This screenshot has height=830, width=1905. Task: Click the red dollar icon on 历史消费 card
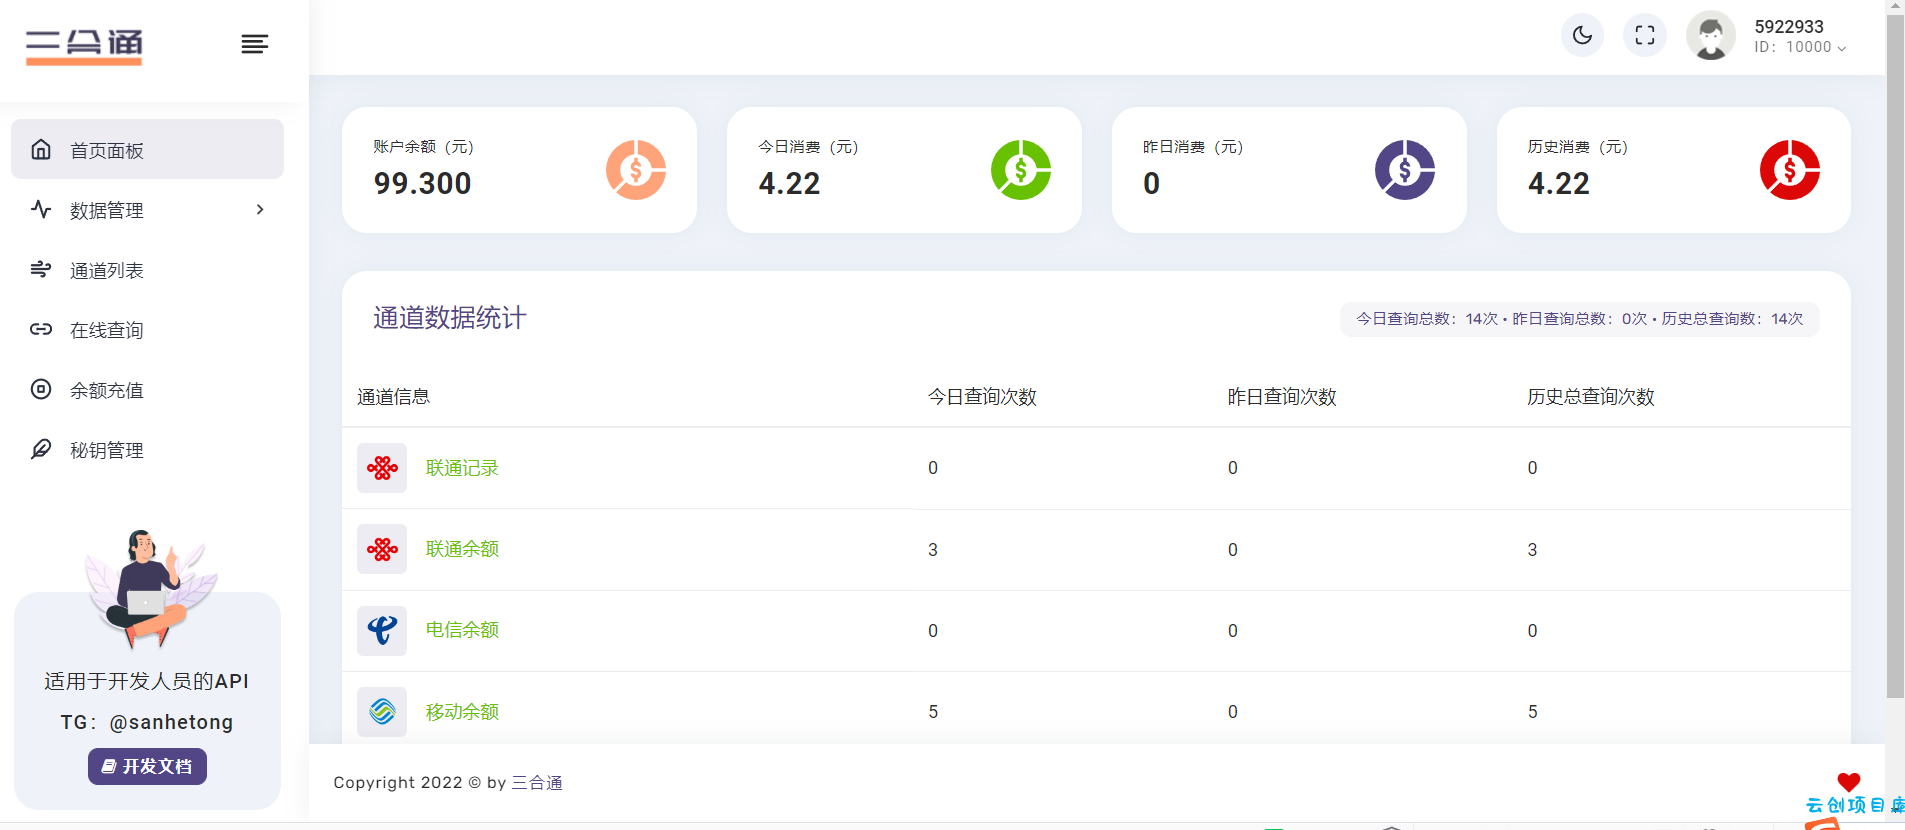click(x=1790, y=170)
